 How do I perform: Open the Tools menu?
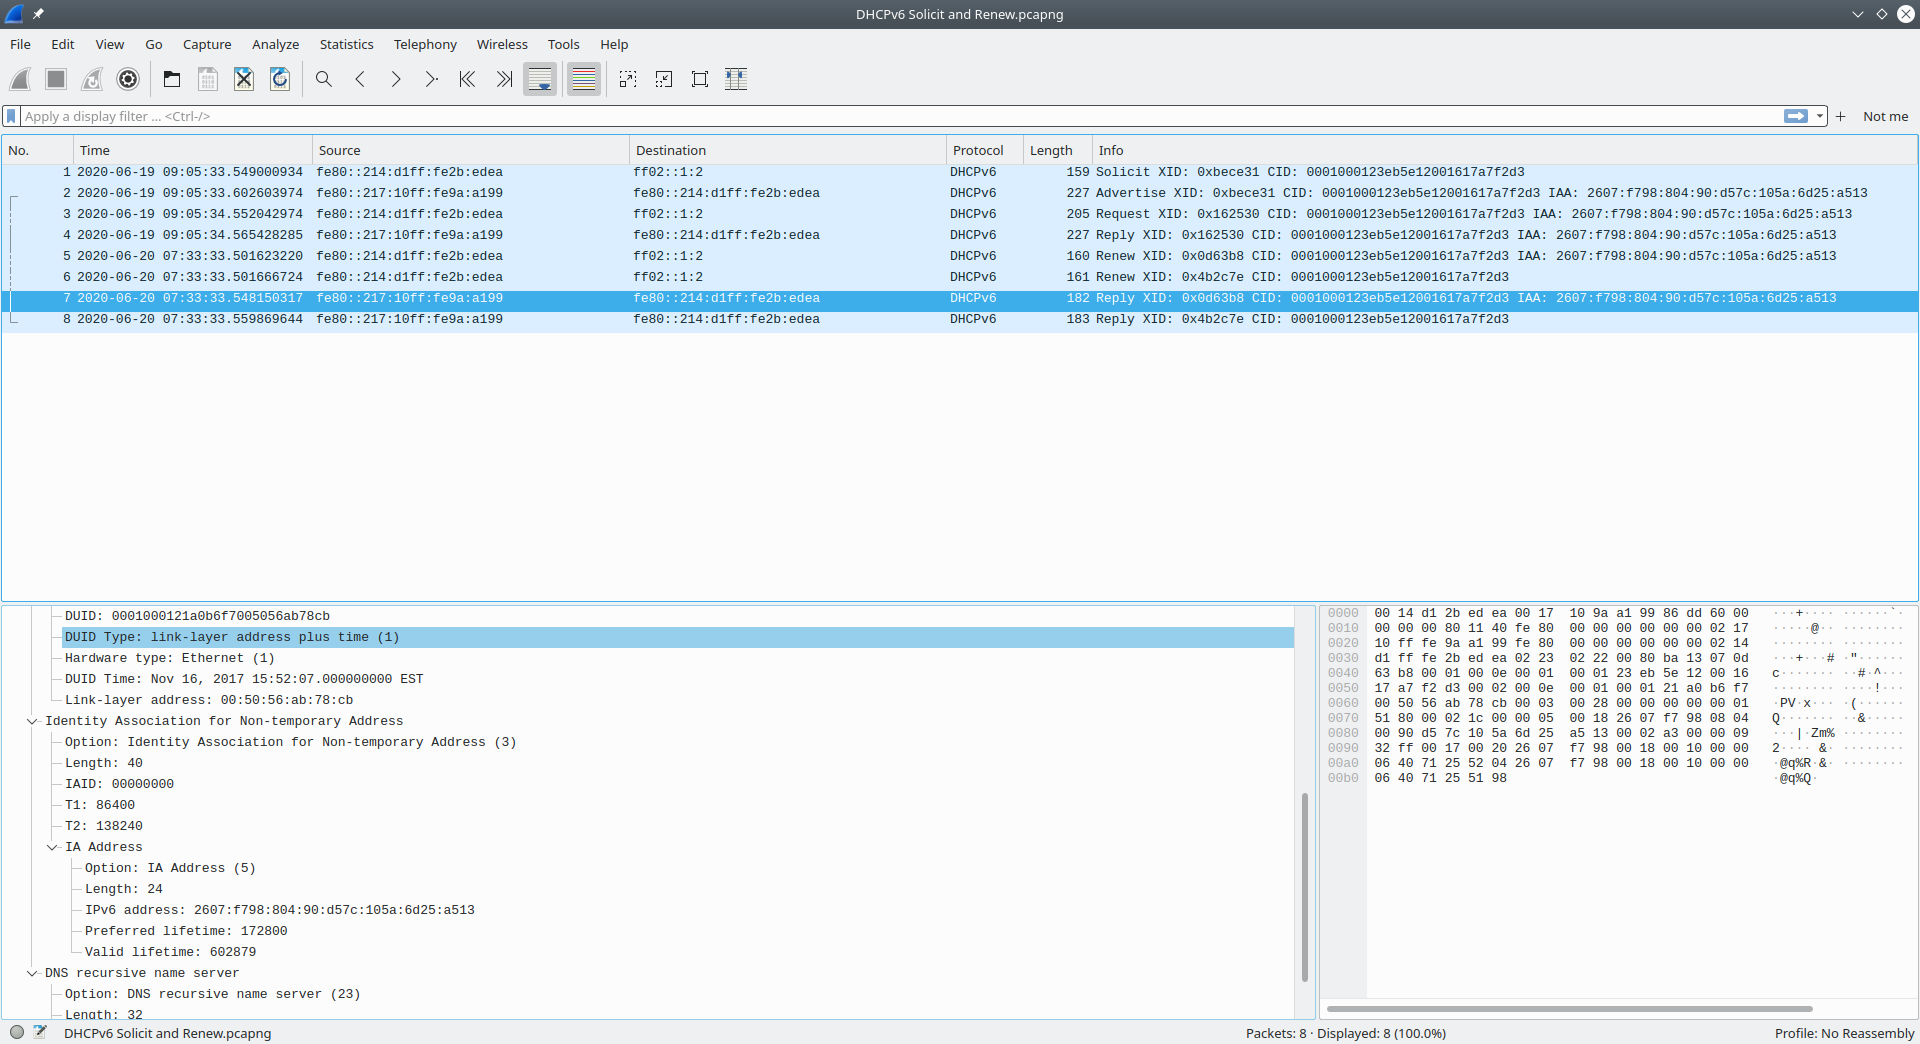pyautogui.click(x=563, y=44)
